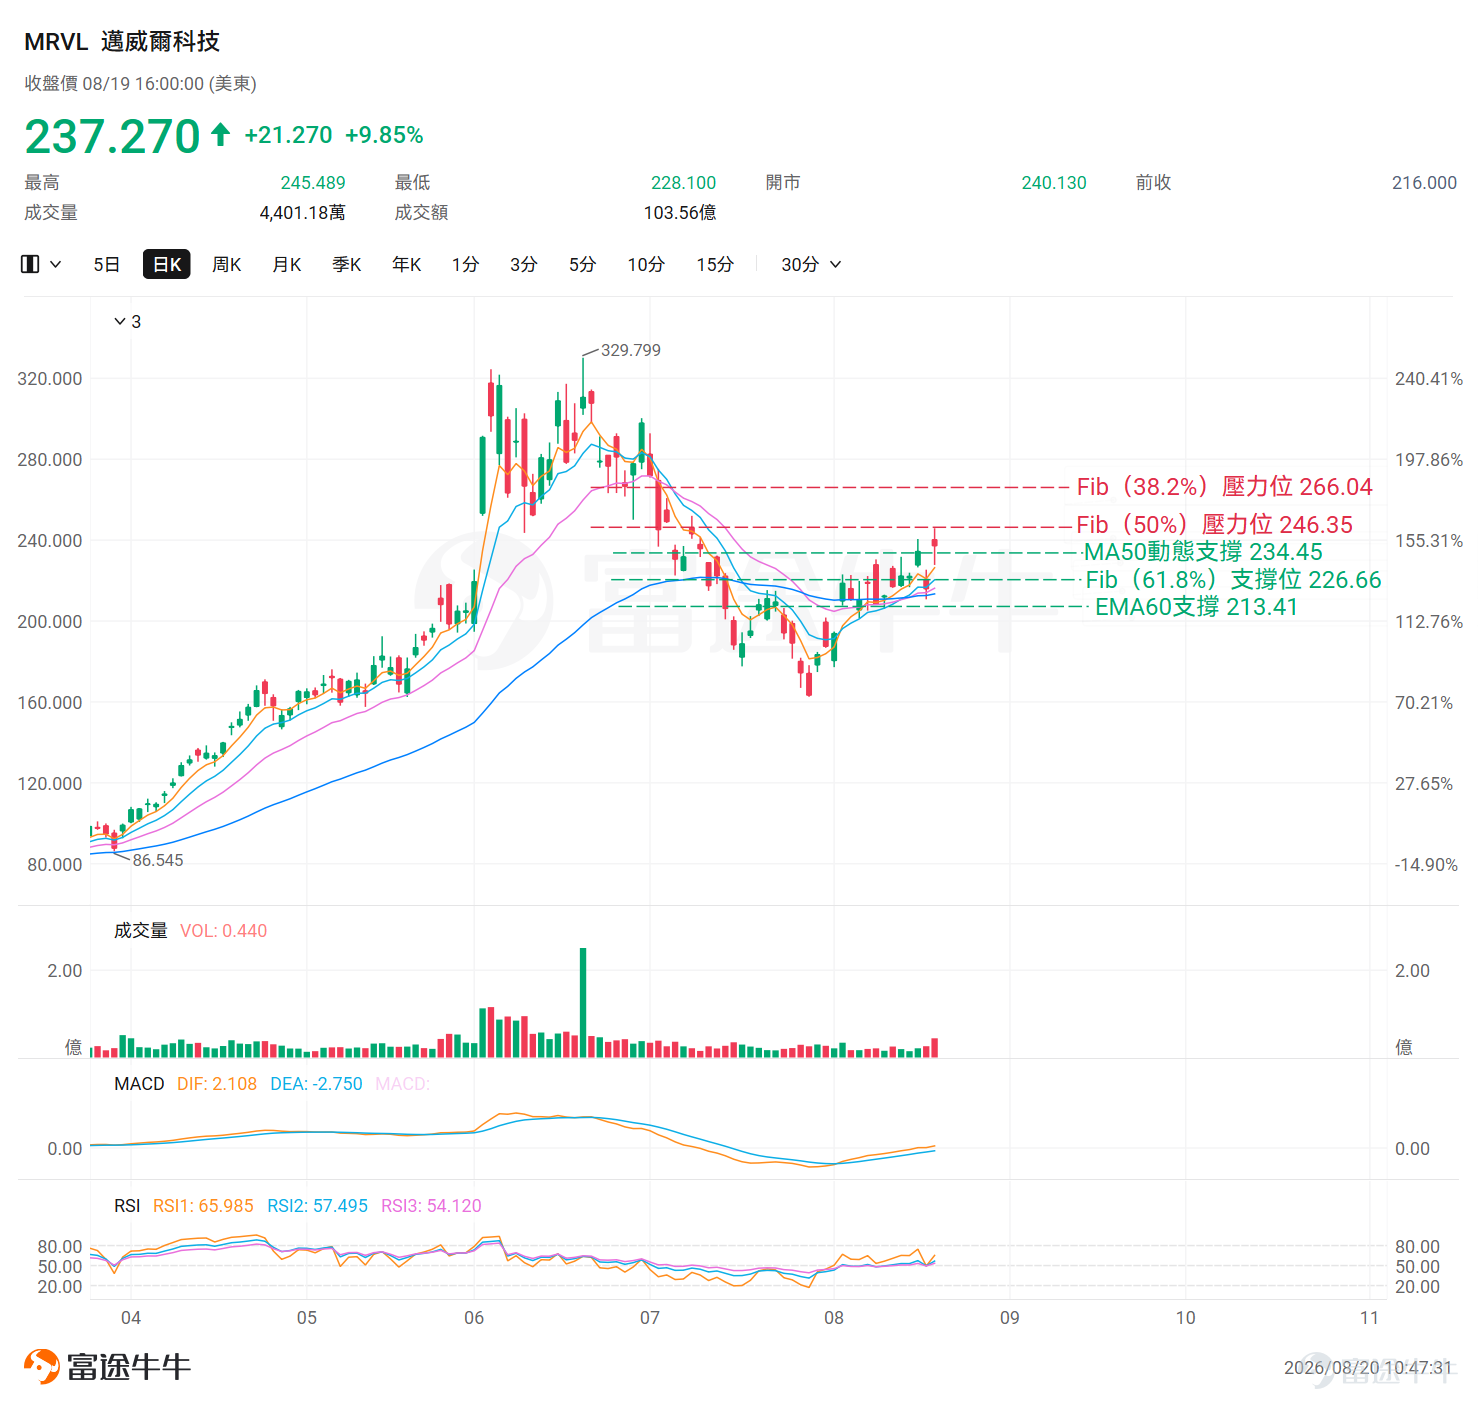This screenshot has height=1407, width=1478.
Task: Click the tallest green volume bar
Action: click(x=583, y=1003)
